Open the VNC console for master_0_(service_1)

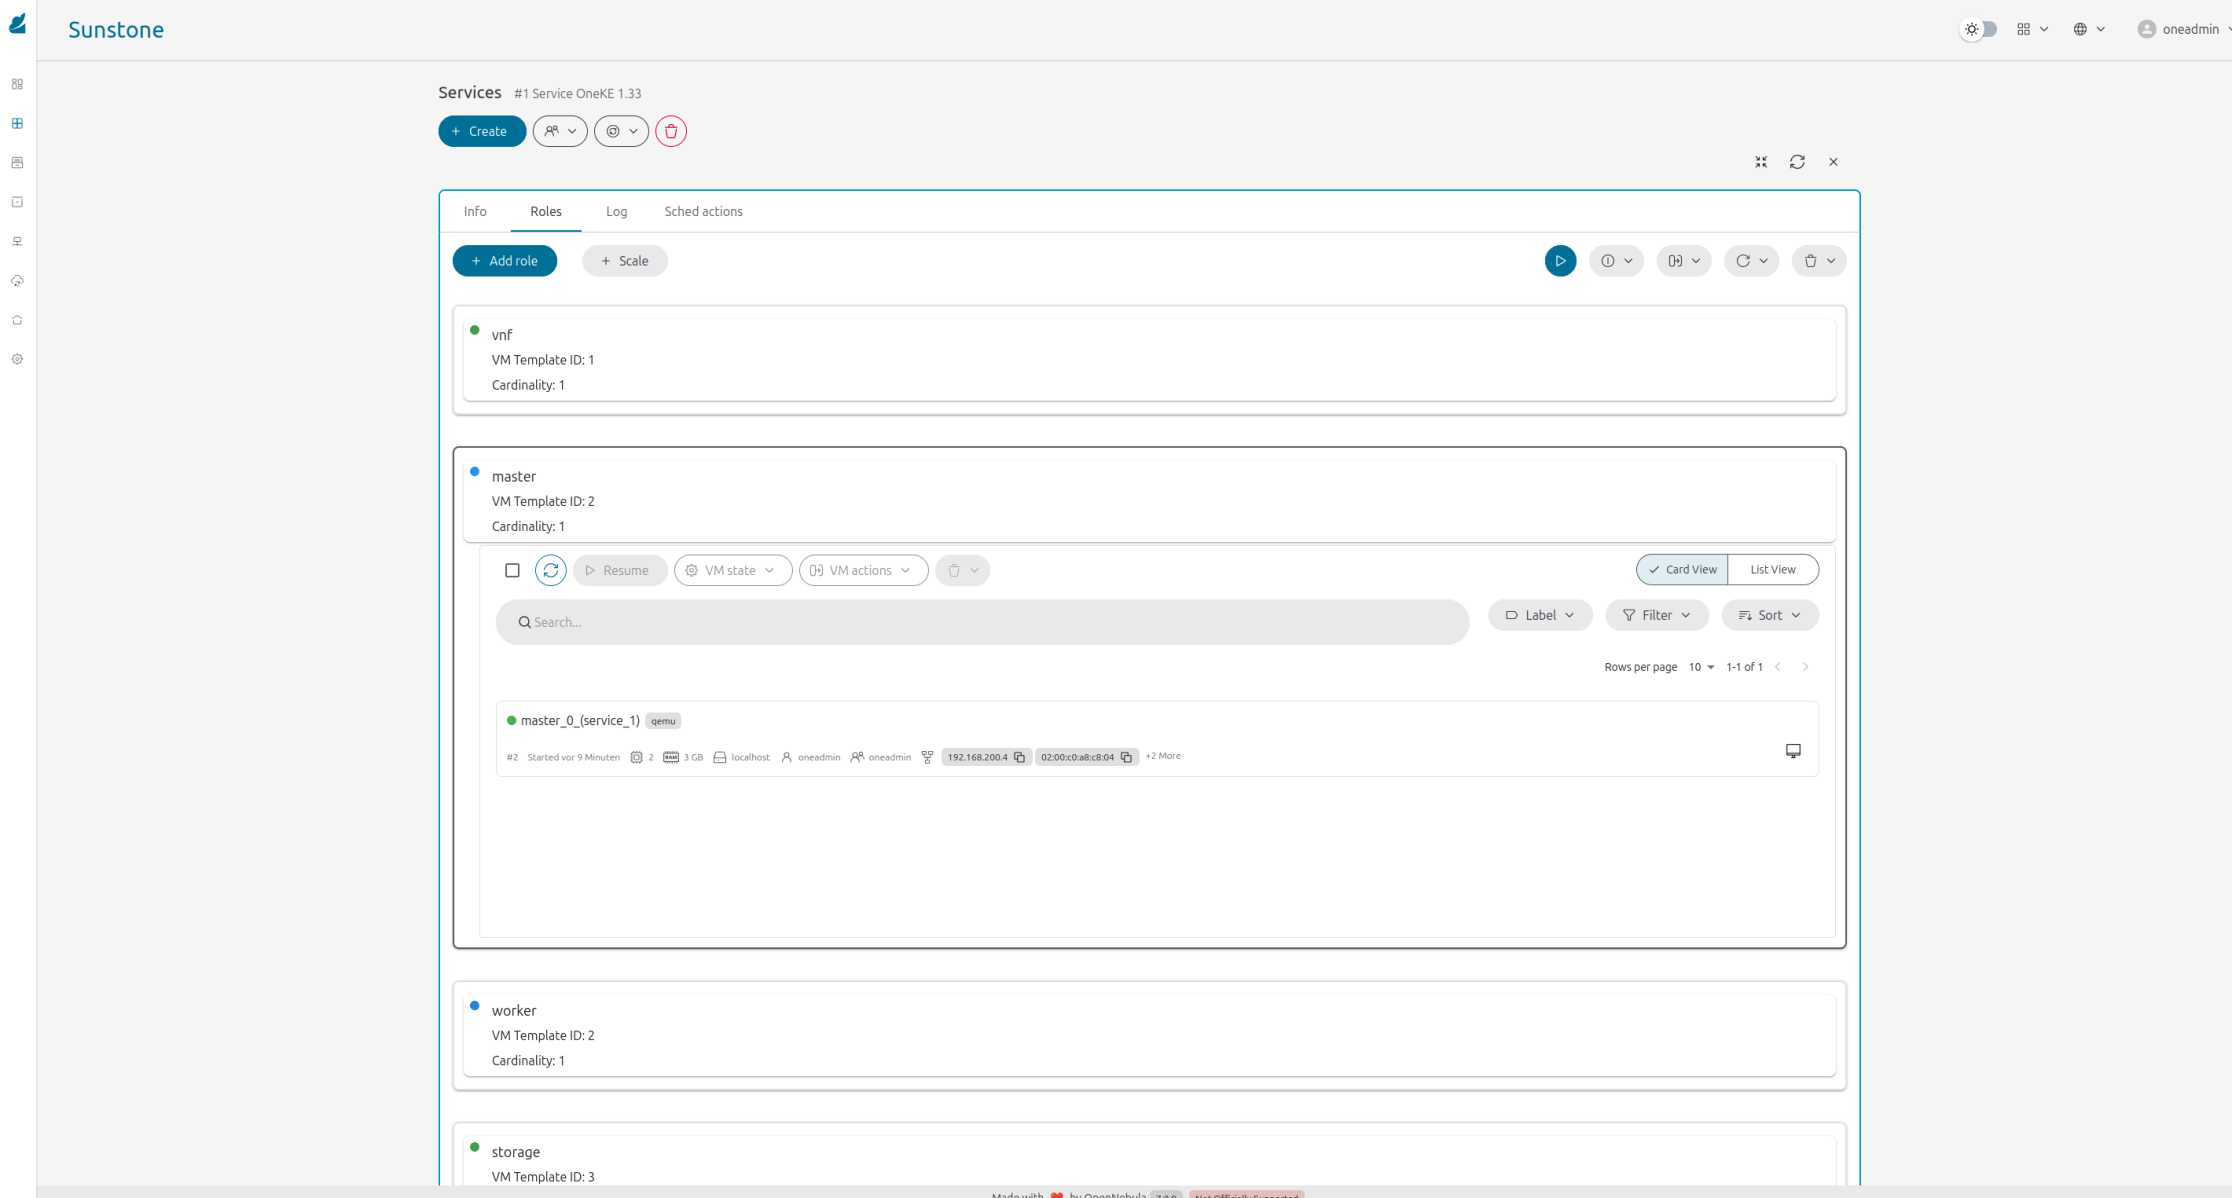[x=1793, y=750]
